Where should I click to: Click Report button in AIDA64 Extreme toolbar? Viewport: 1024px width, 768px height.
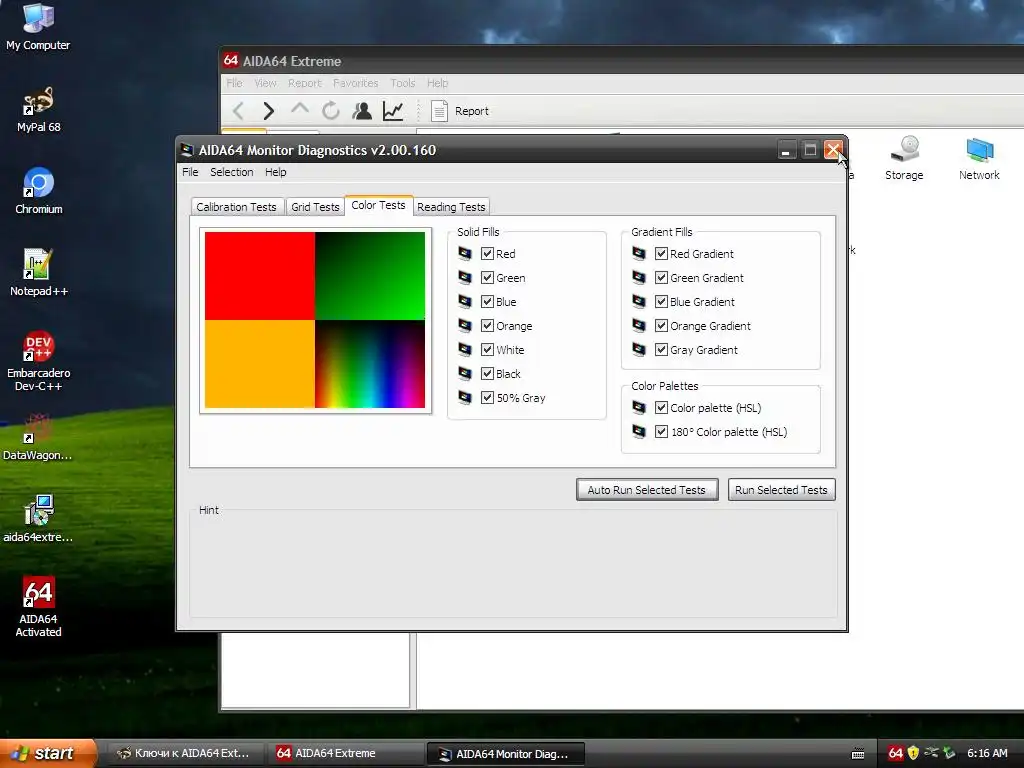[x=460, y=111]
